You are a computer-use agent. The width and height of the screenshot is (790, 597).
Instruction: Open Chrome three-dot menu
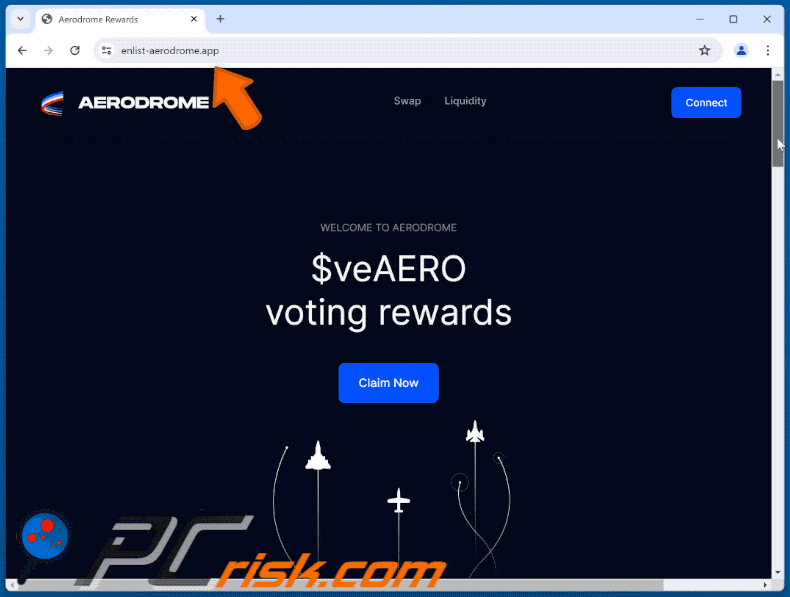coord(767,50)
